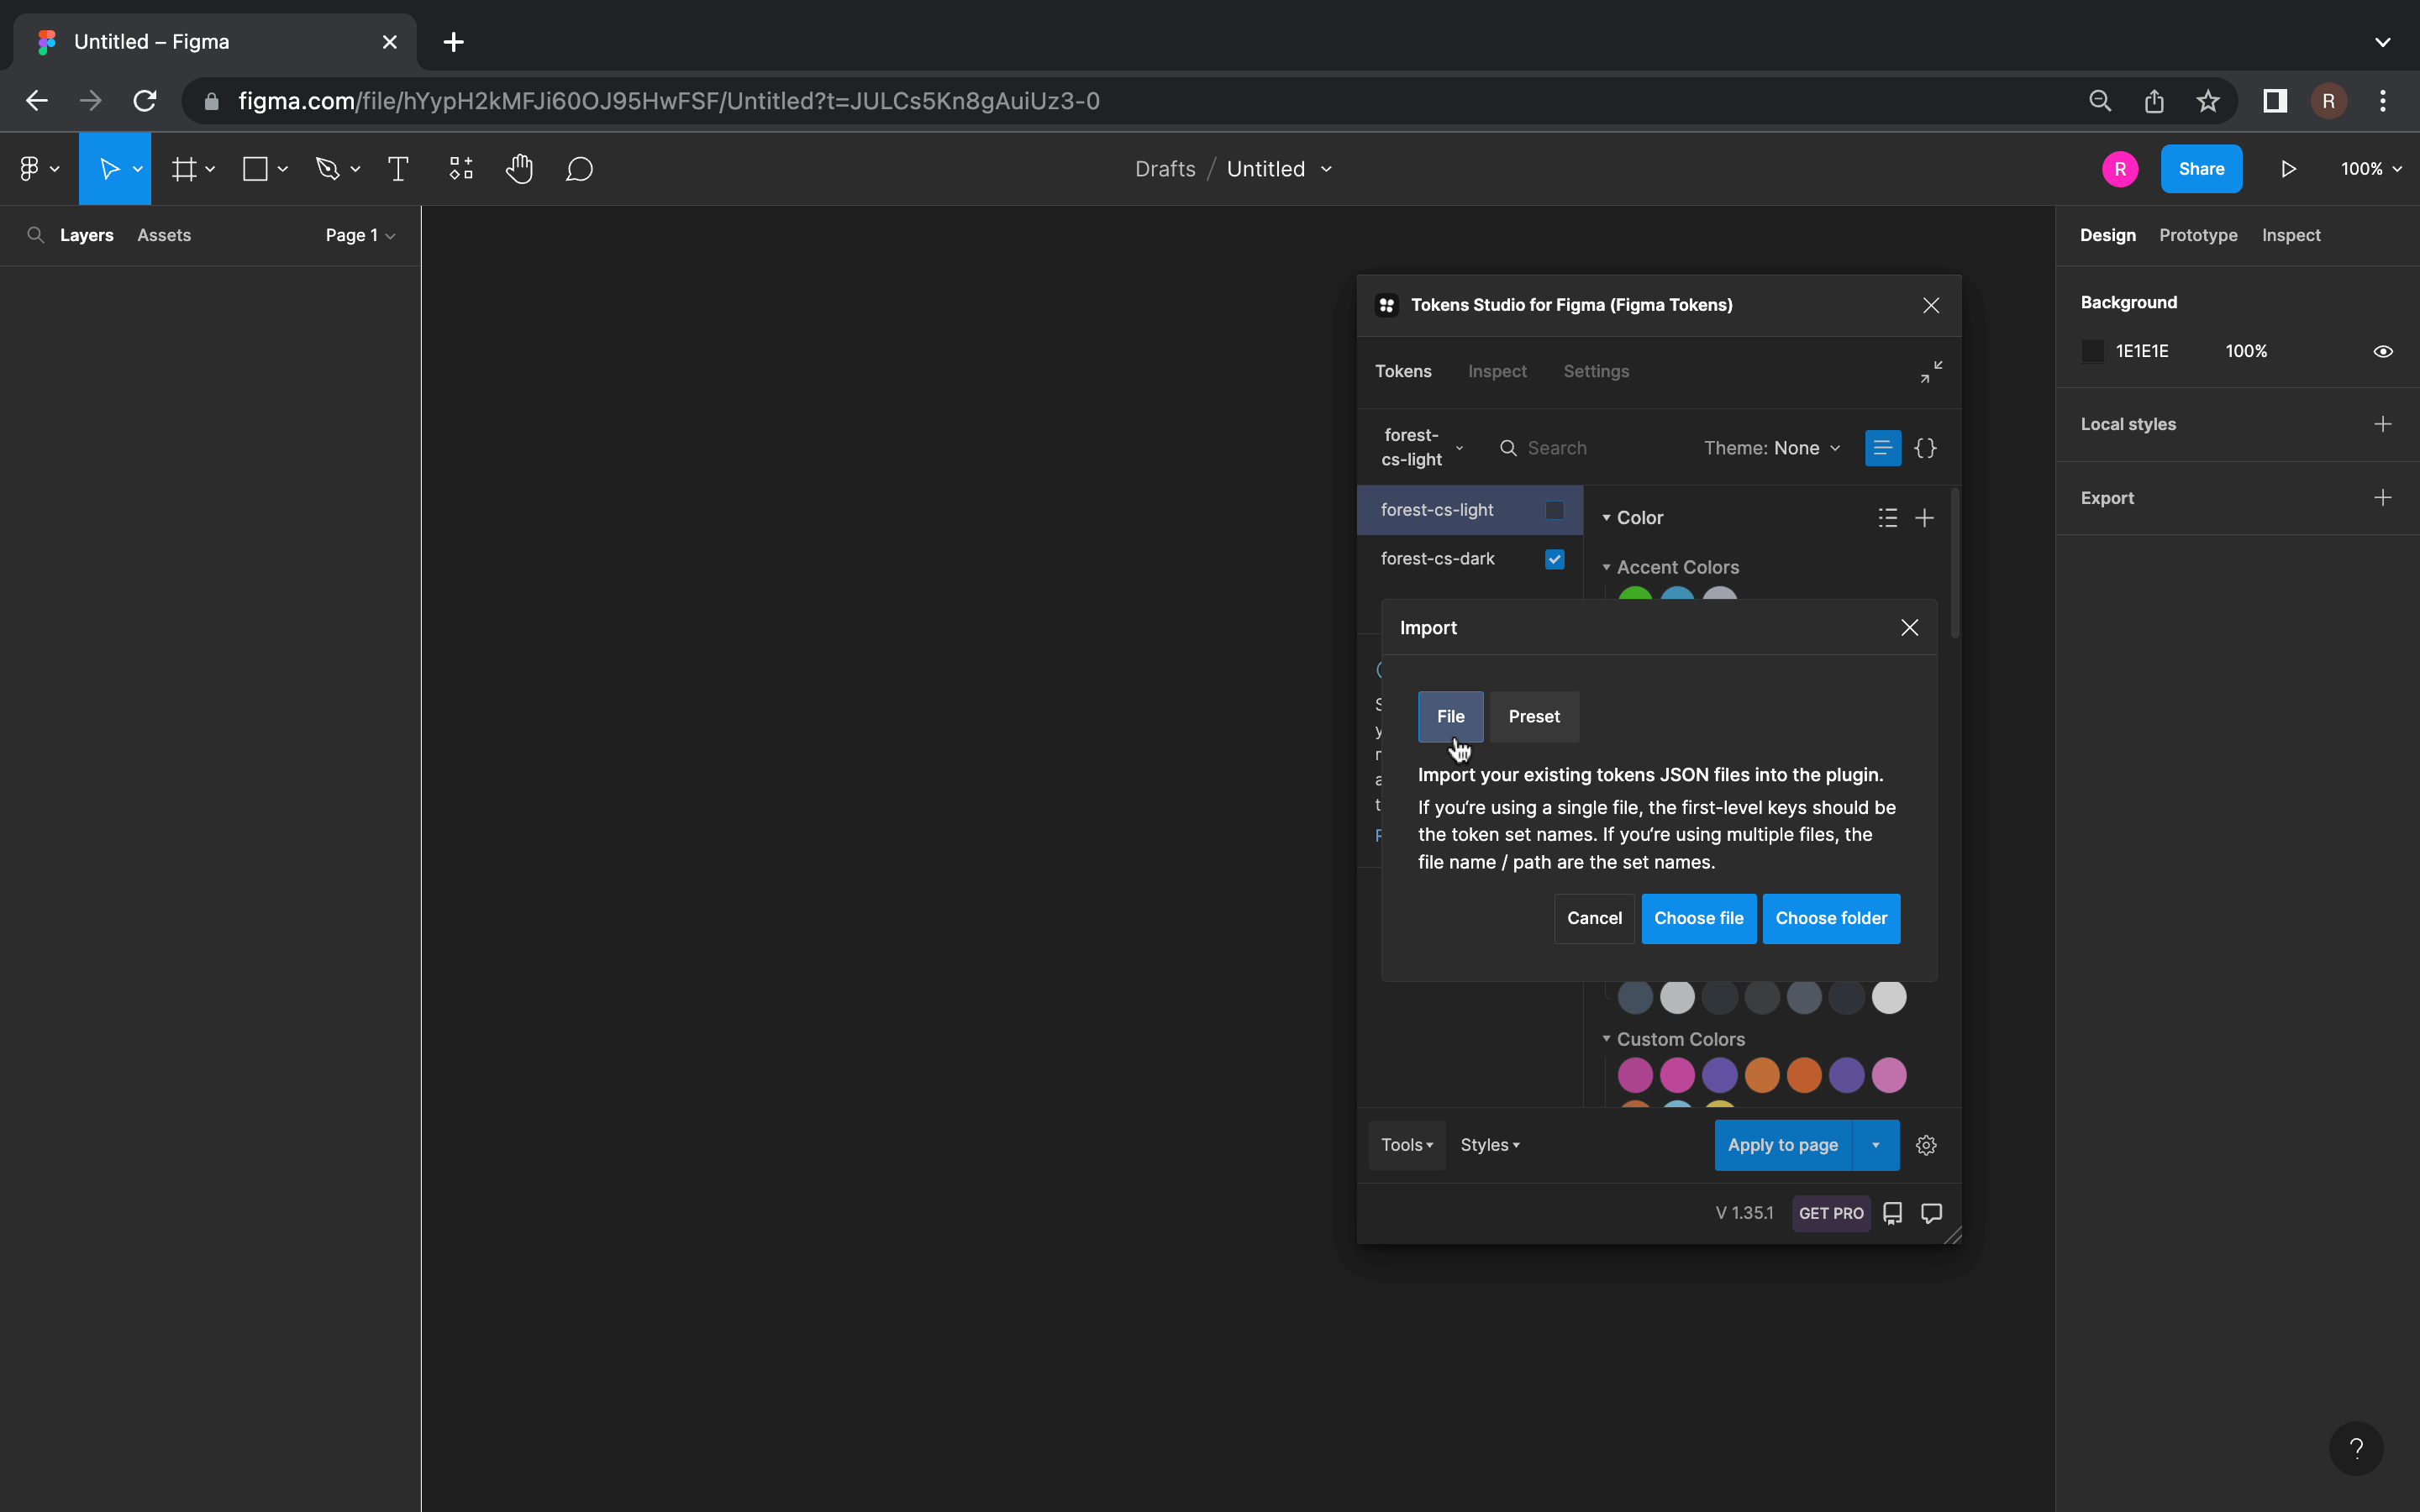
Task: Click the Choose file button
Action: [x=1698, y=918]
